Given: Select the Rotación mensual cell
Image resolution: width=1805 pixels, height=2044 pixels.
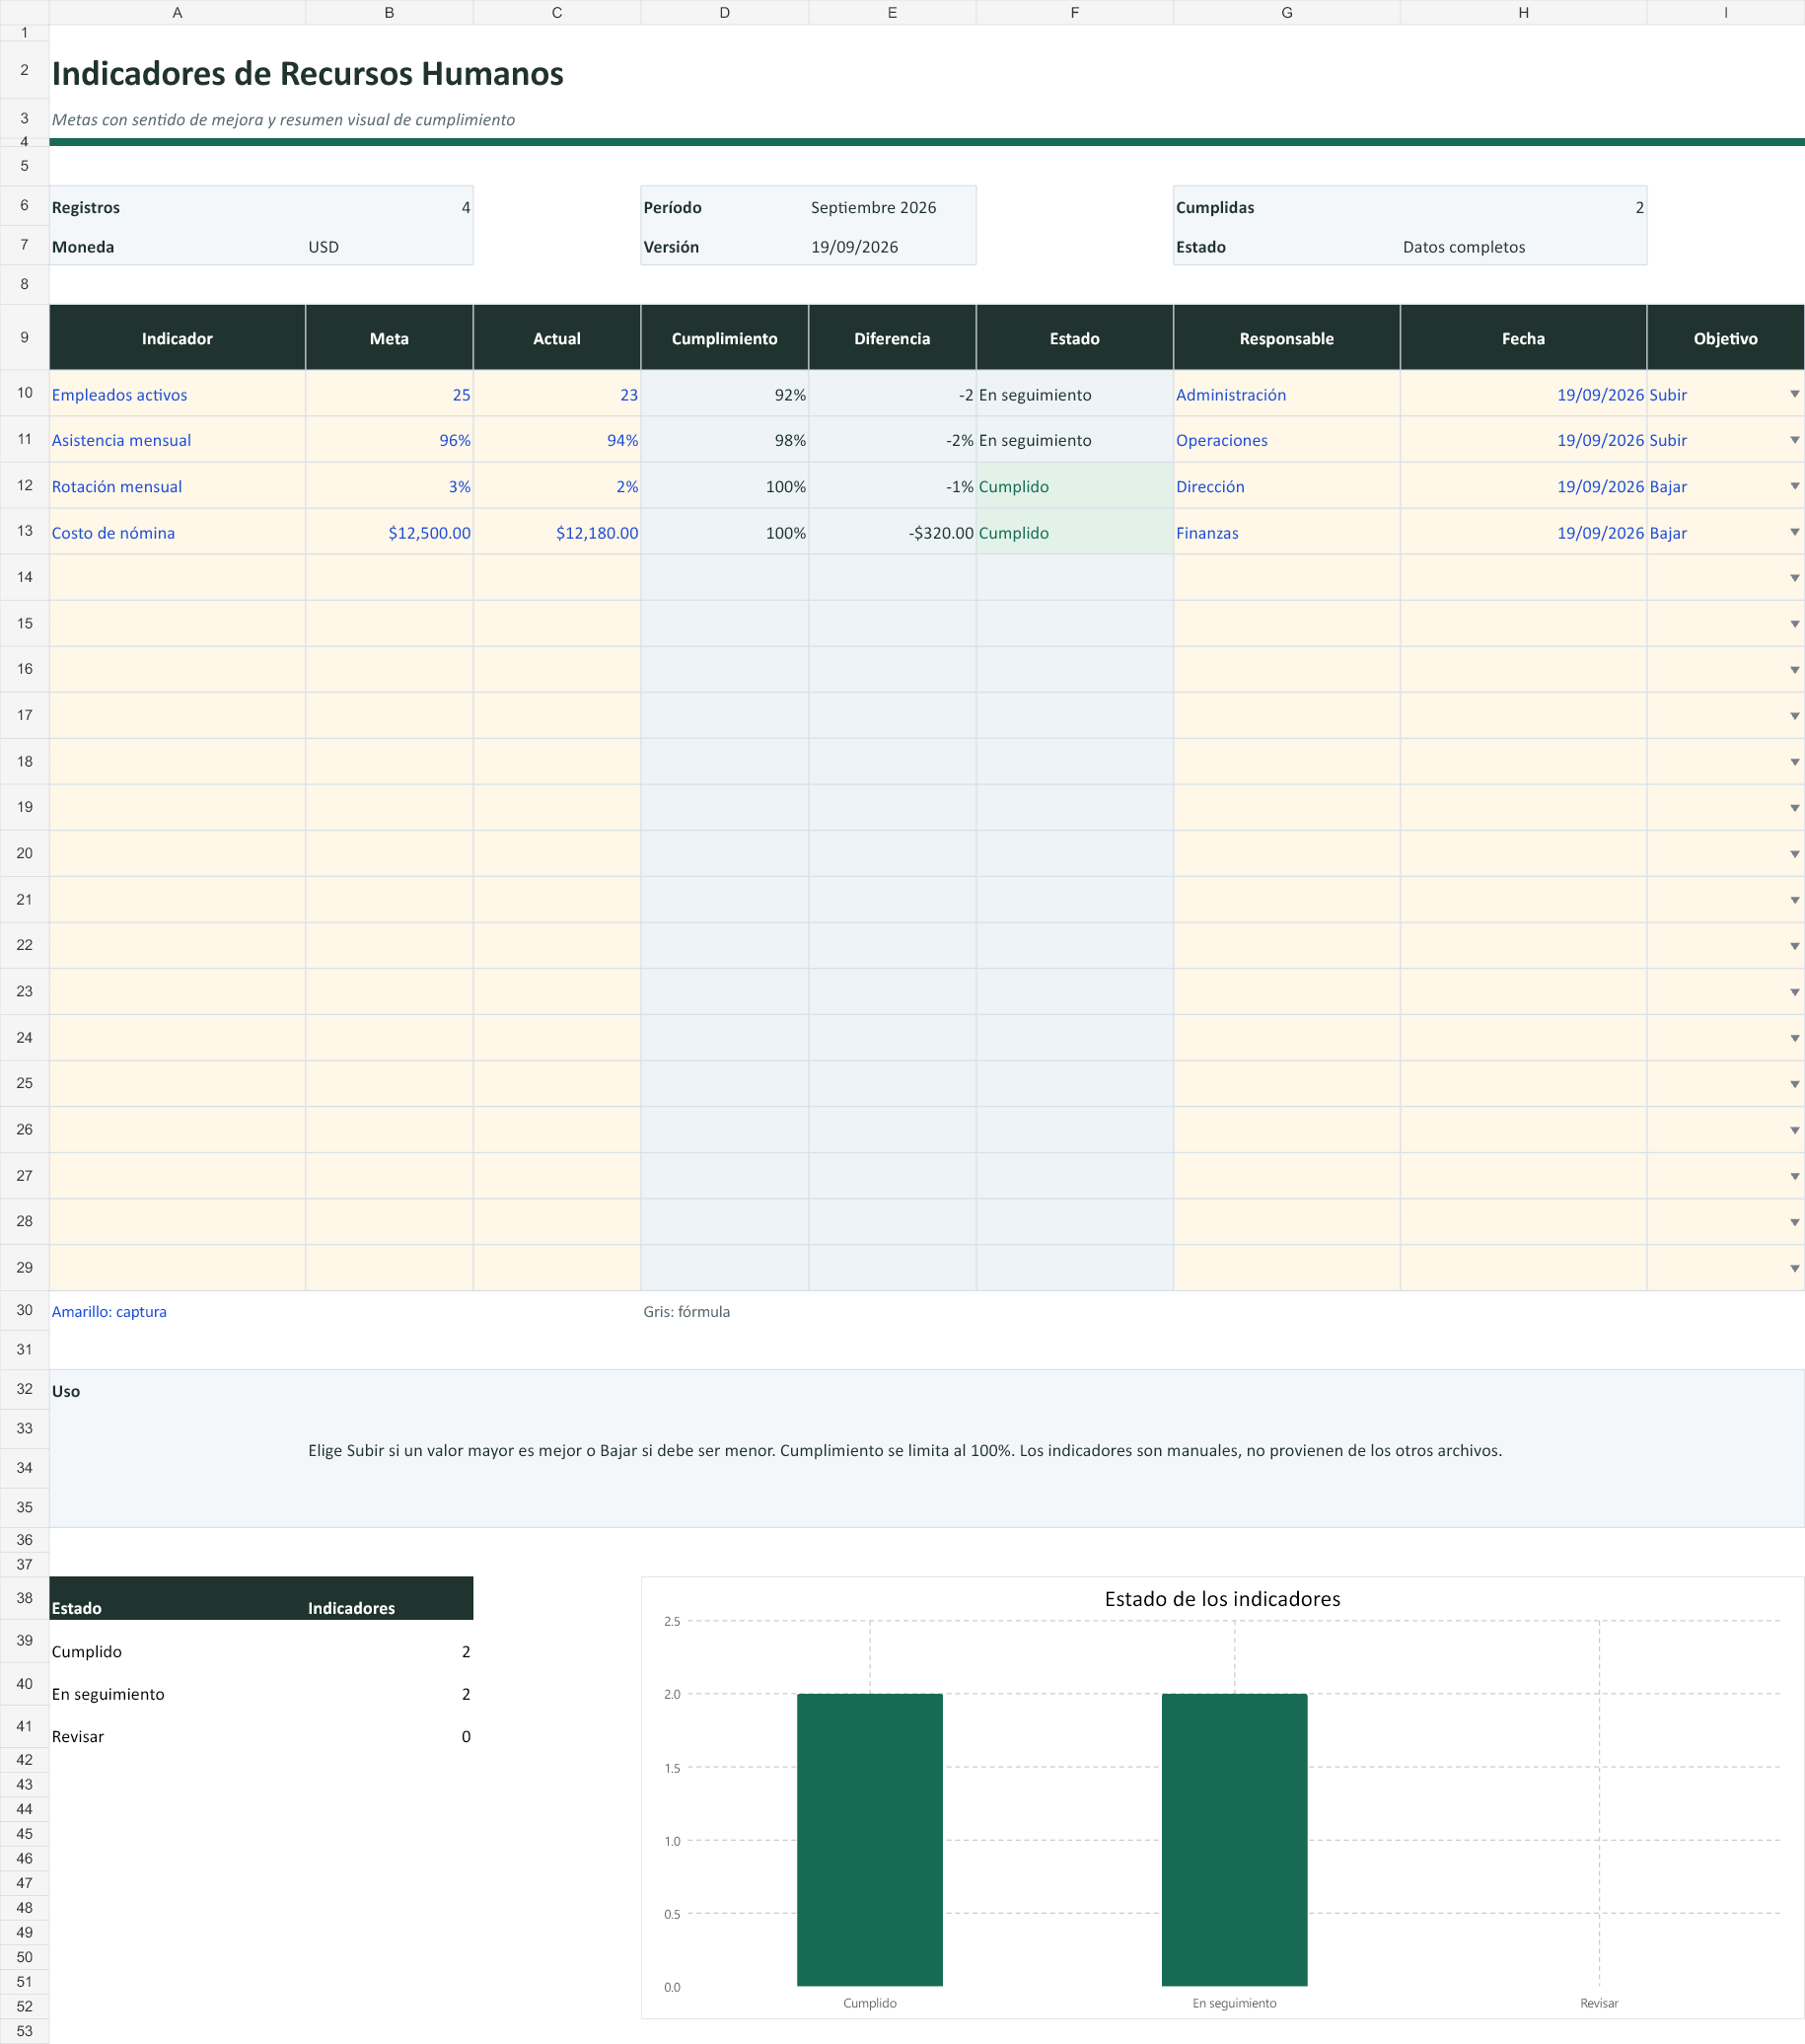Looking at the screenshot, I should [x=177, y=486].
